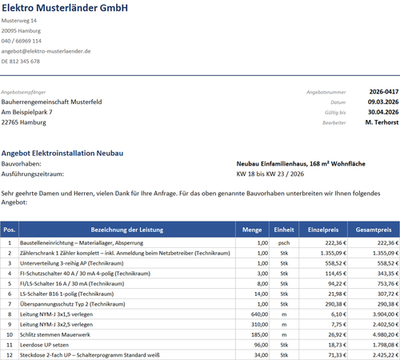Click the email angebot@elektro-musterlaender.de
The width and height of the screenshot is (400, 360).
(x=46, y=51)
